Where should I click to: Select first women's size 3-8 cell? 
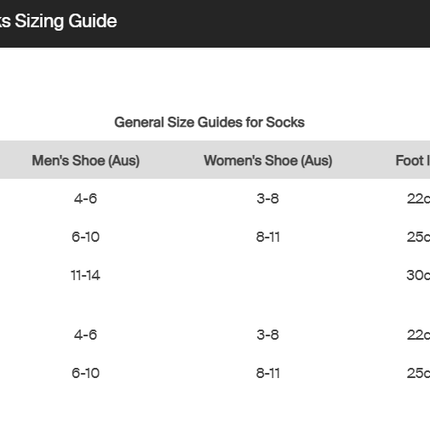tap(268, 199)
